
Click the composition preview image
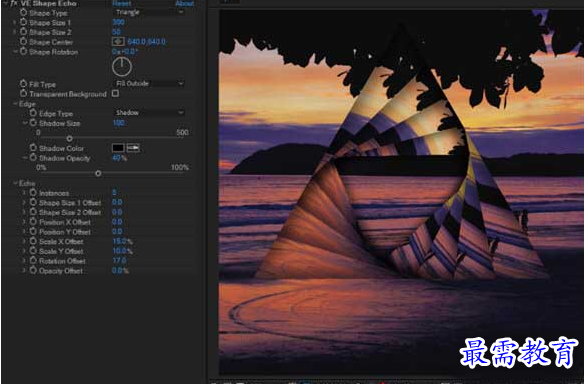tap(401, 192)
